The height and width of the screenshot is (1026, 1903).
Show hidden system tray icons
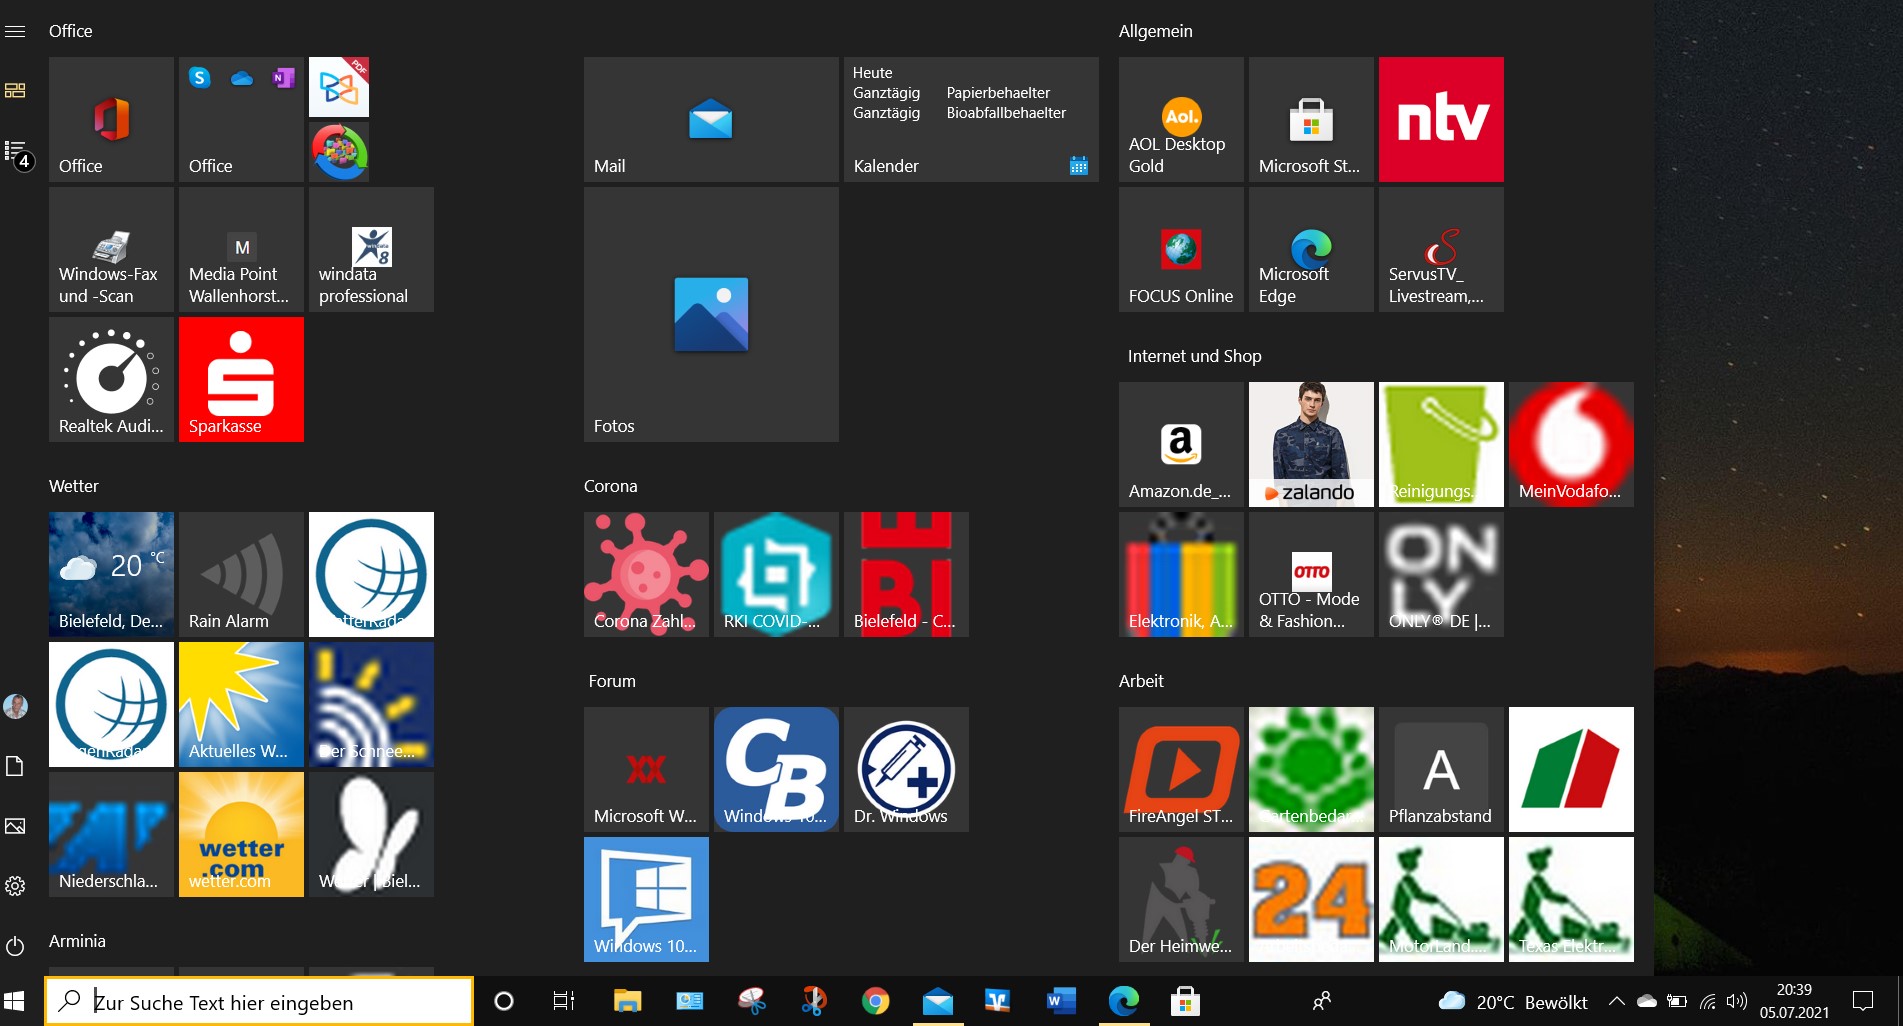(x=1616, y=1001)
